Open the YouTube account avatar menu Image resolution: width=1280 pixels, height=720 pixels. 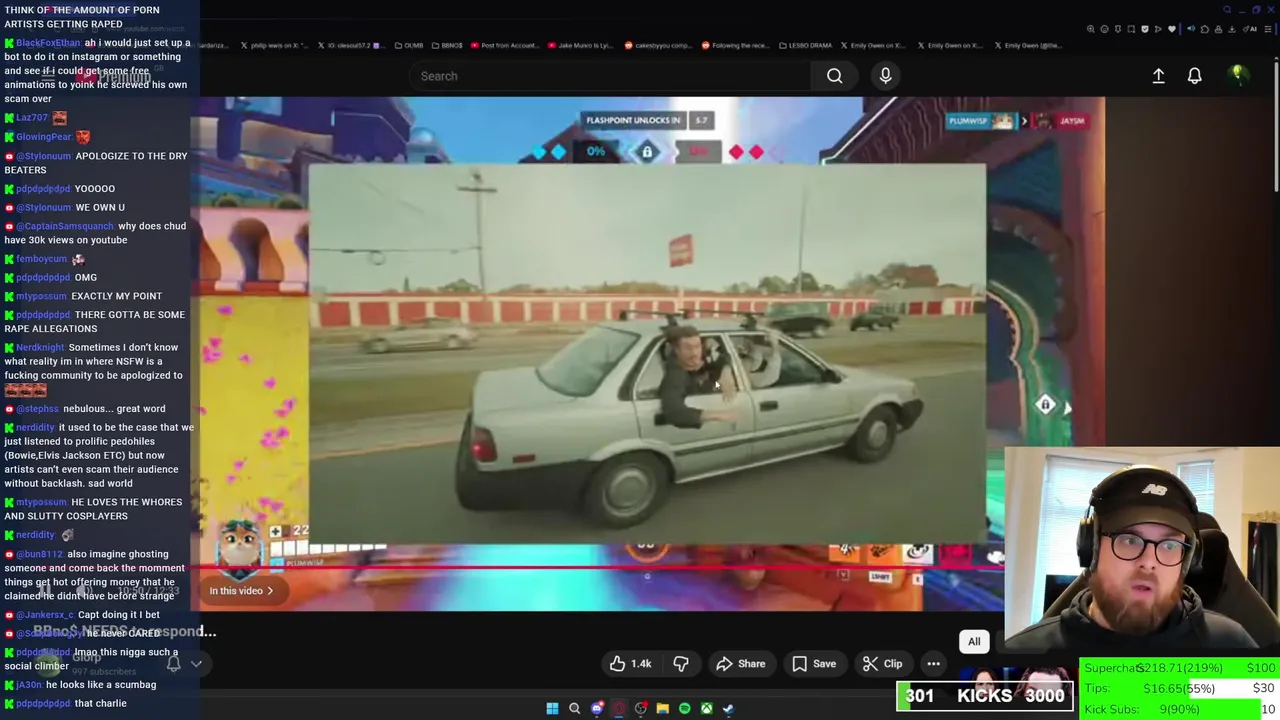pyautogui.click(x=1237, y=75)
